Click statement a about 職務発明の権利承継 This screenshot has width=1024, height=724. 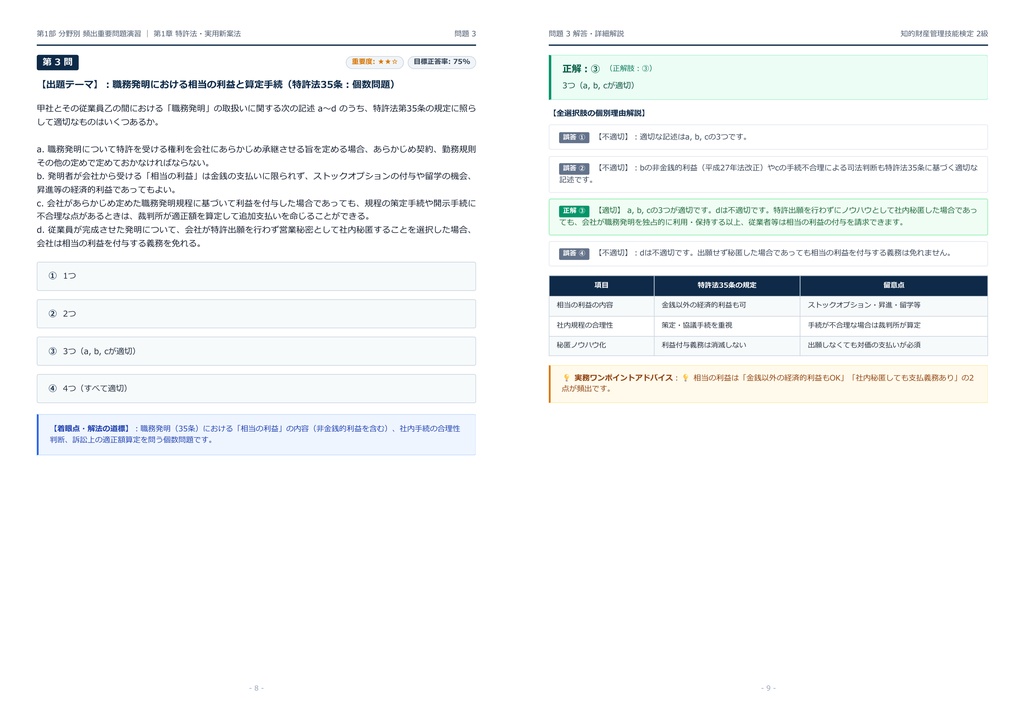[x=256, y=156]
